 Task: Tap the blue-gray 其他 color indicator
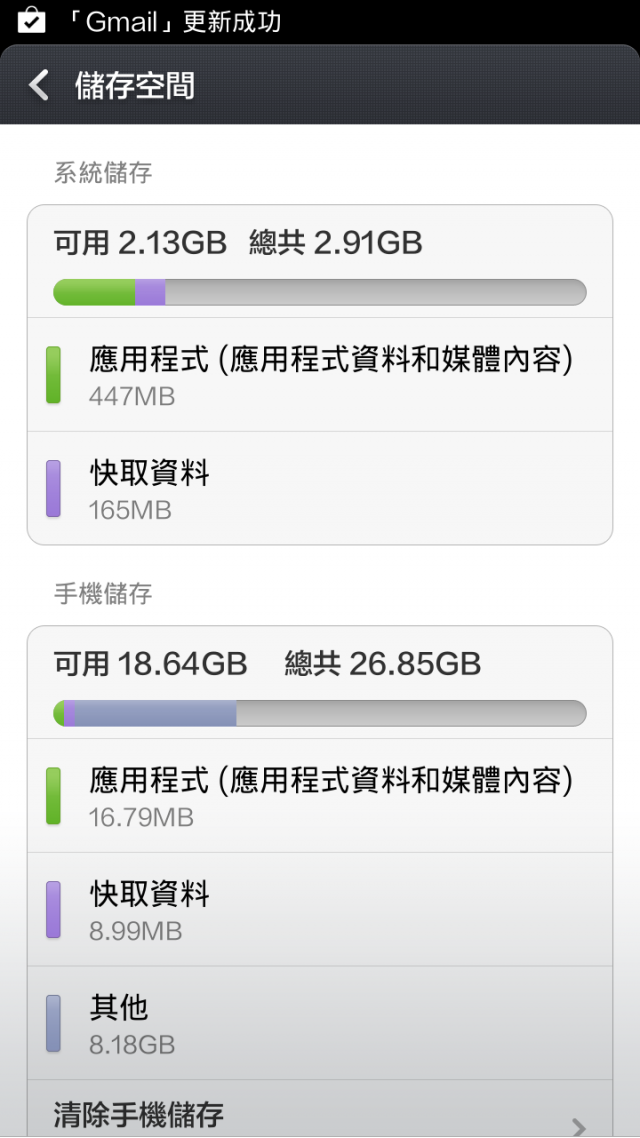[53, 1024]
